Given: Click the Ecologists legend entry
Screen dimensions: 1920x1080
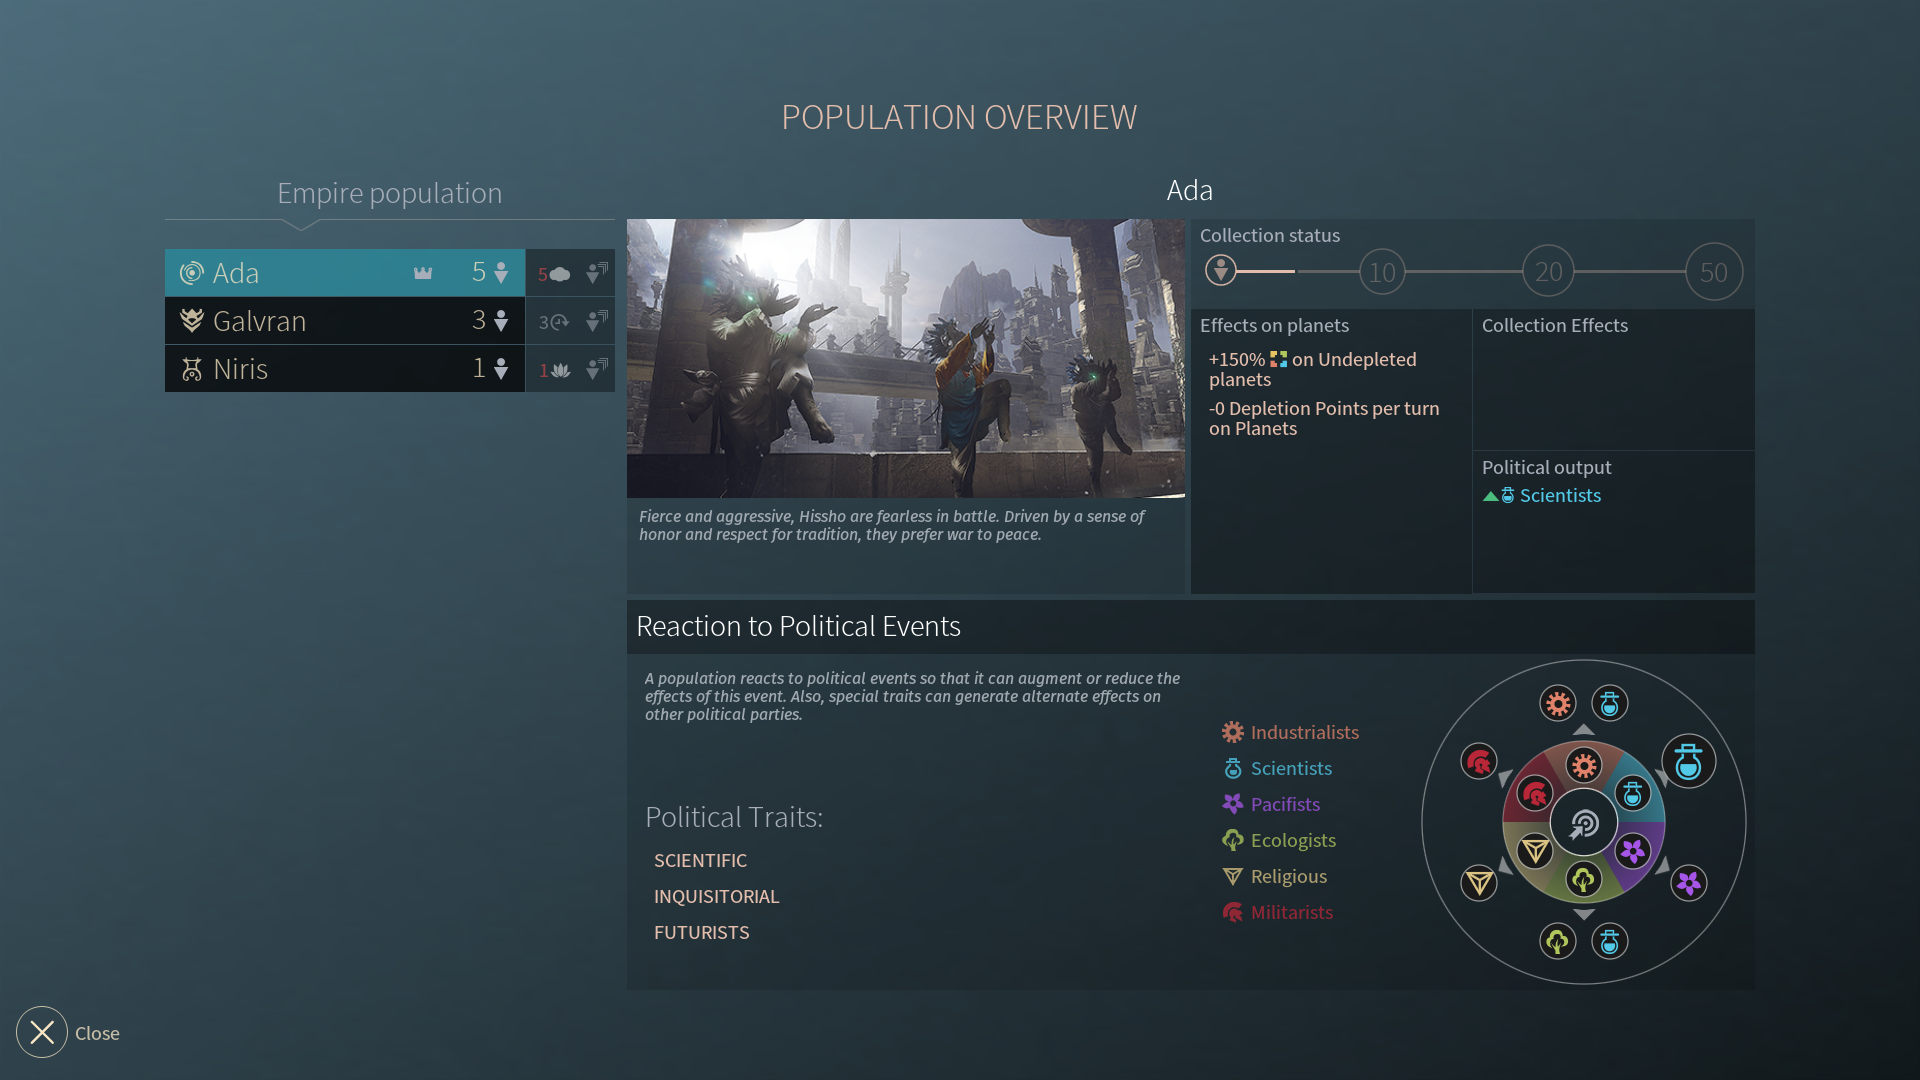Looking at the screenshot, I should point(1279,840).
